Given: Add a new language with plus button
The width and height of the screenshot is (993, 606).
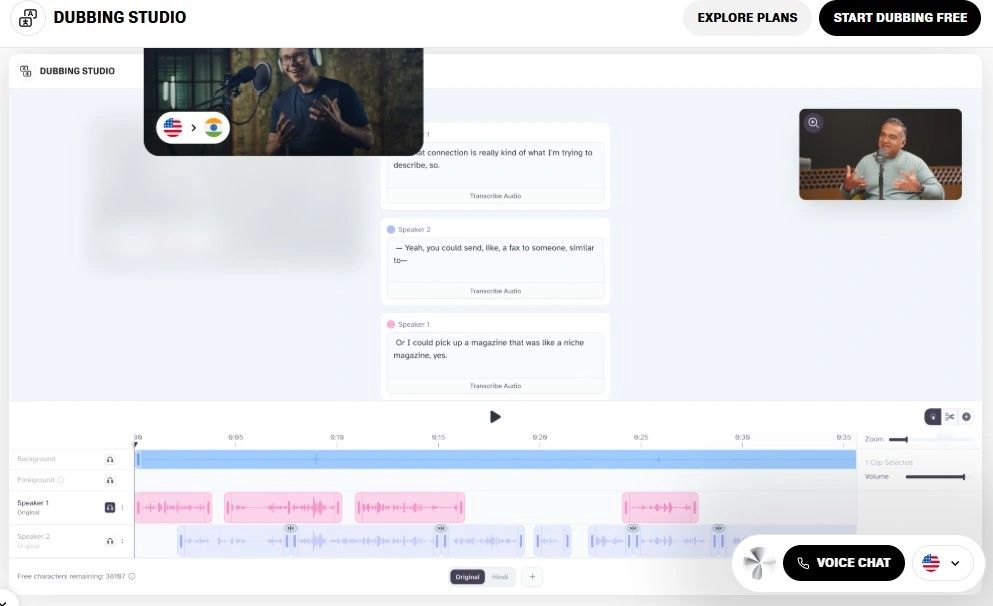Looking at the screenshot, I should (532, 577).
